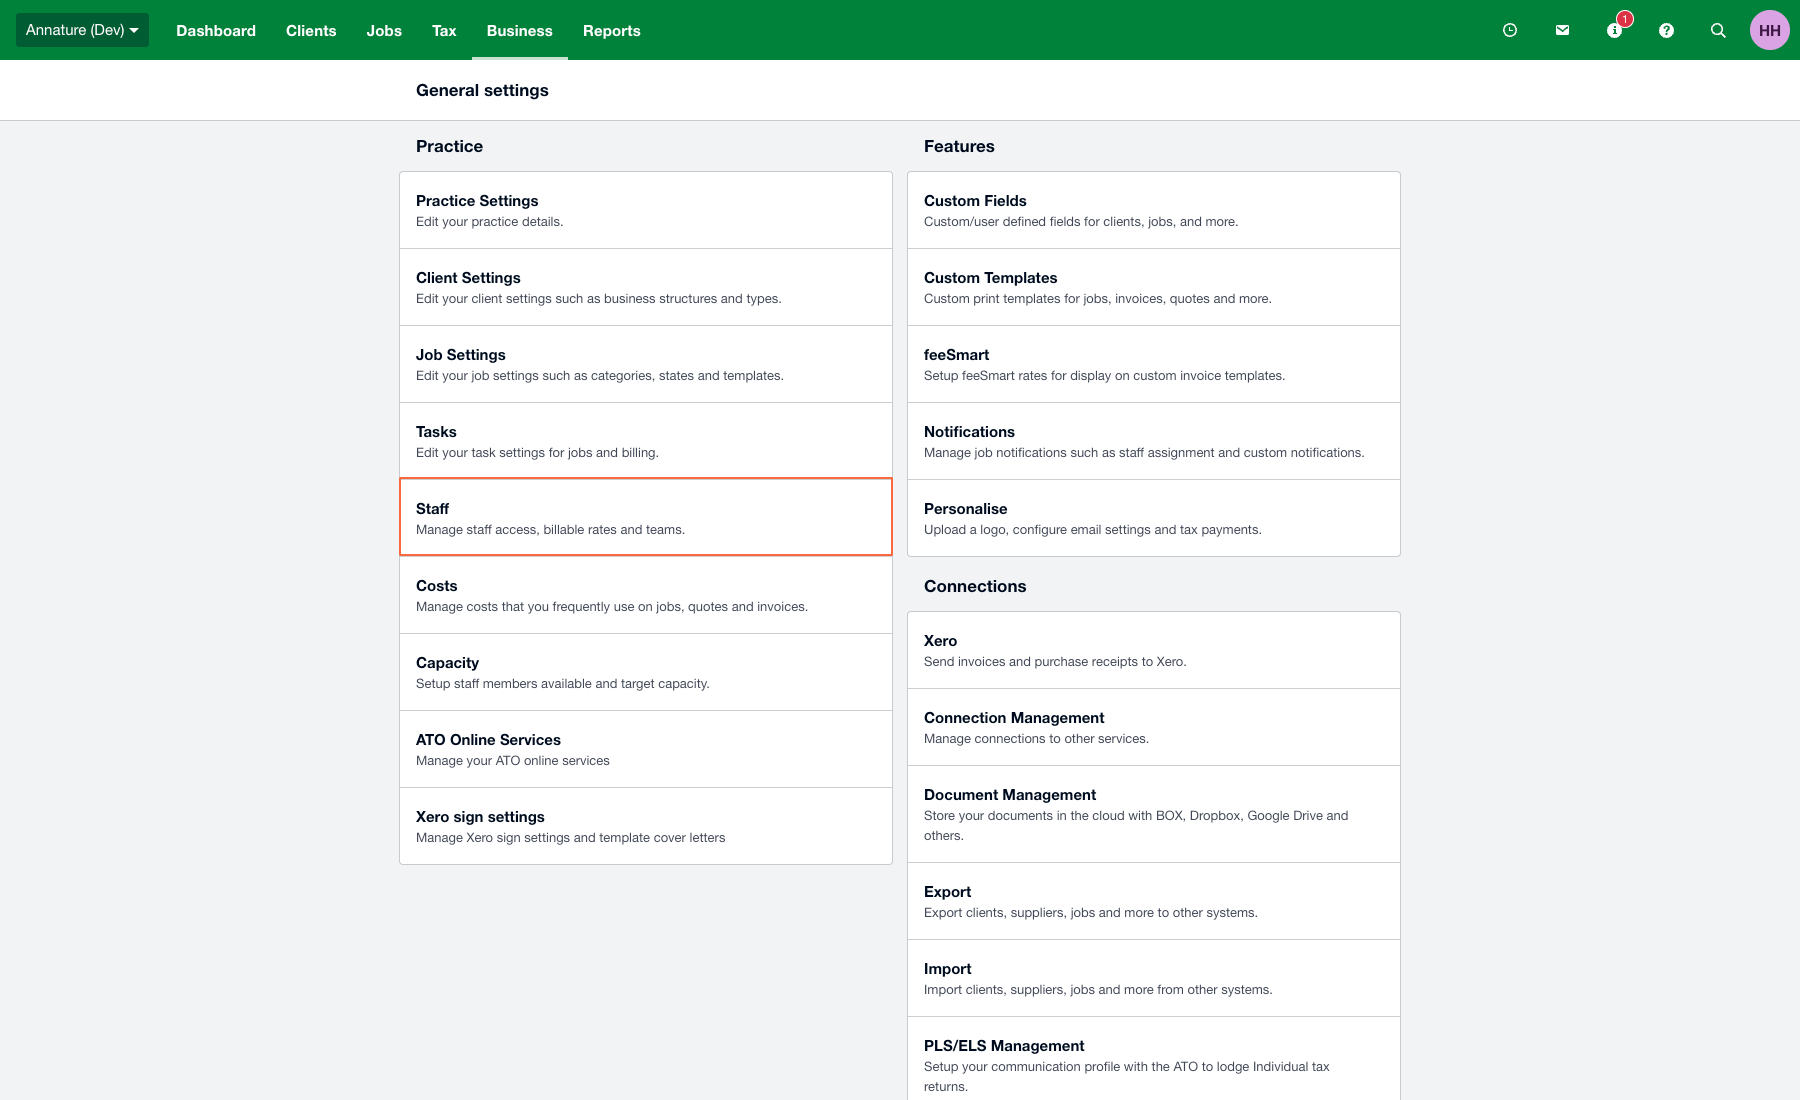Expand the Annature (Dev) organisation dropdown
The image size is (1800, 1100).
coord(82,30)
